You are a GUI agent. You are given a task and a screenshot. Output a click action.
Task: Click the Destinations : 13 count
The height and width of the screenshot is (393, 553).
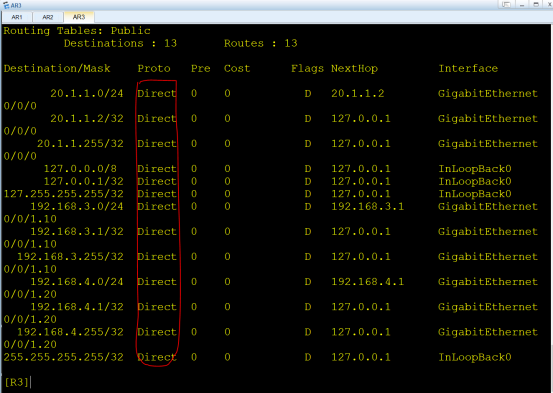[x=120, y=43]
